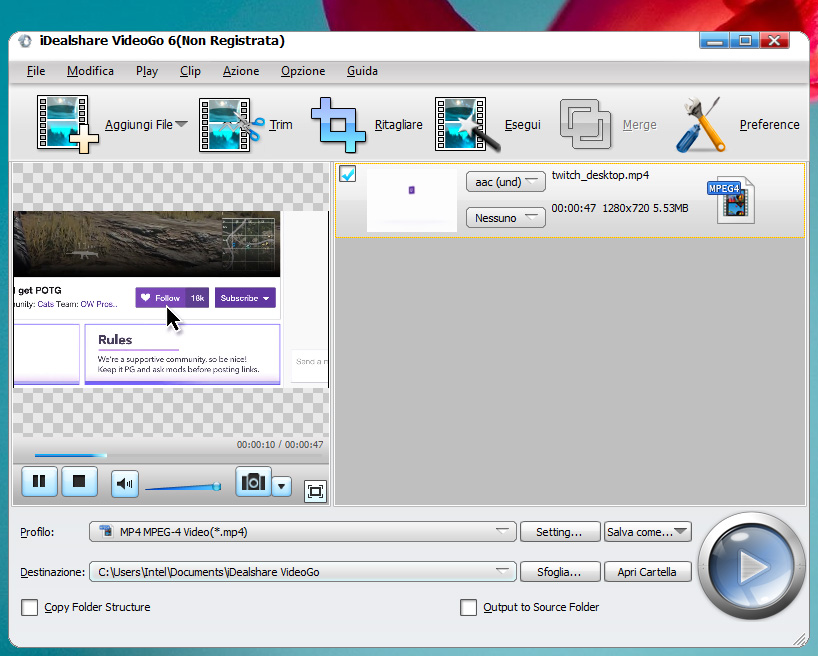Image resolution: width=818 pixels, height=656 pixels.
Task: Uncheck the twitch_desktop.mp4 file checkbox
Action: coord(348,174)
